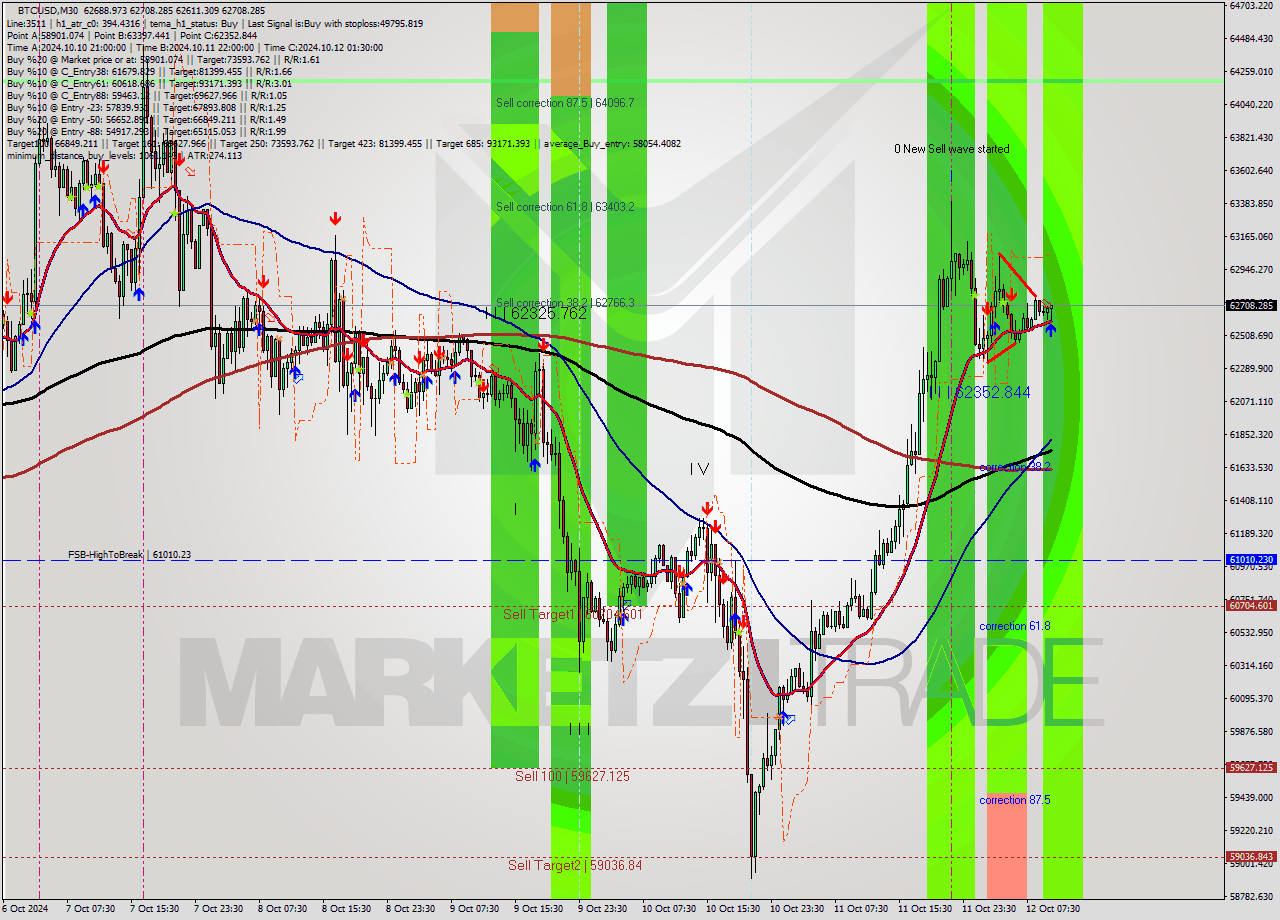Click the 'I V' wave marker label
This screenshot has width=1280, height=920.
pyautogui.click(x=699, y=468)
